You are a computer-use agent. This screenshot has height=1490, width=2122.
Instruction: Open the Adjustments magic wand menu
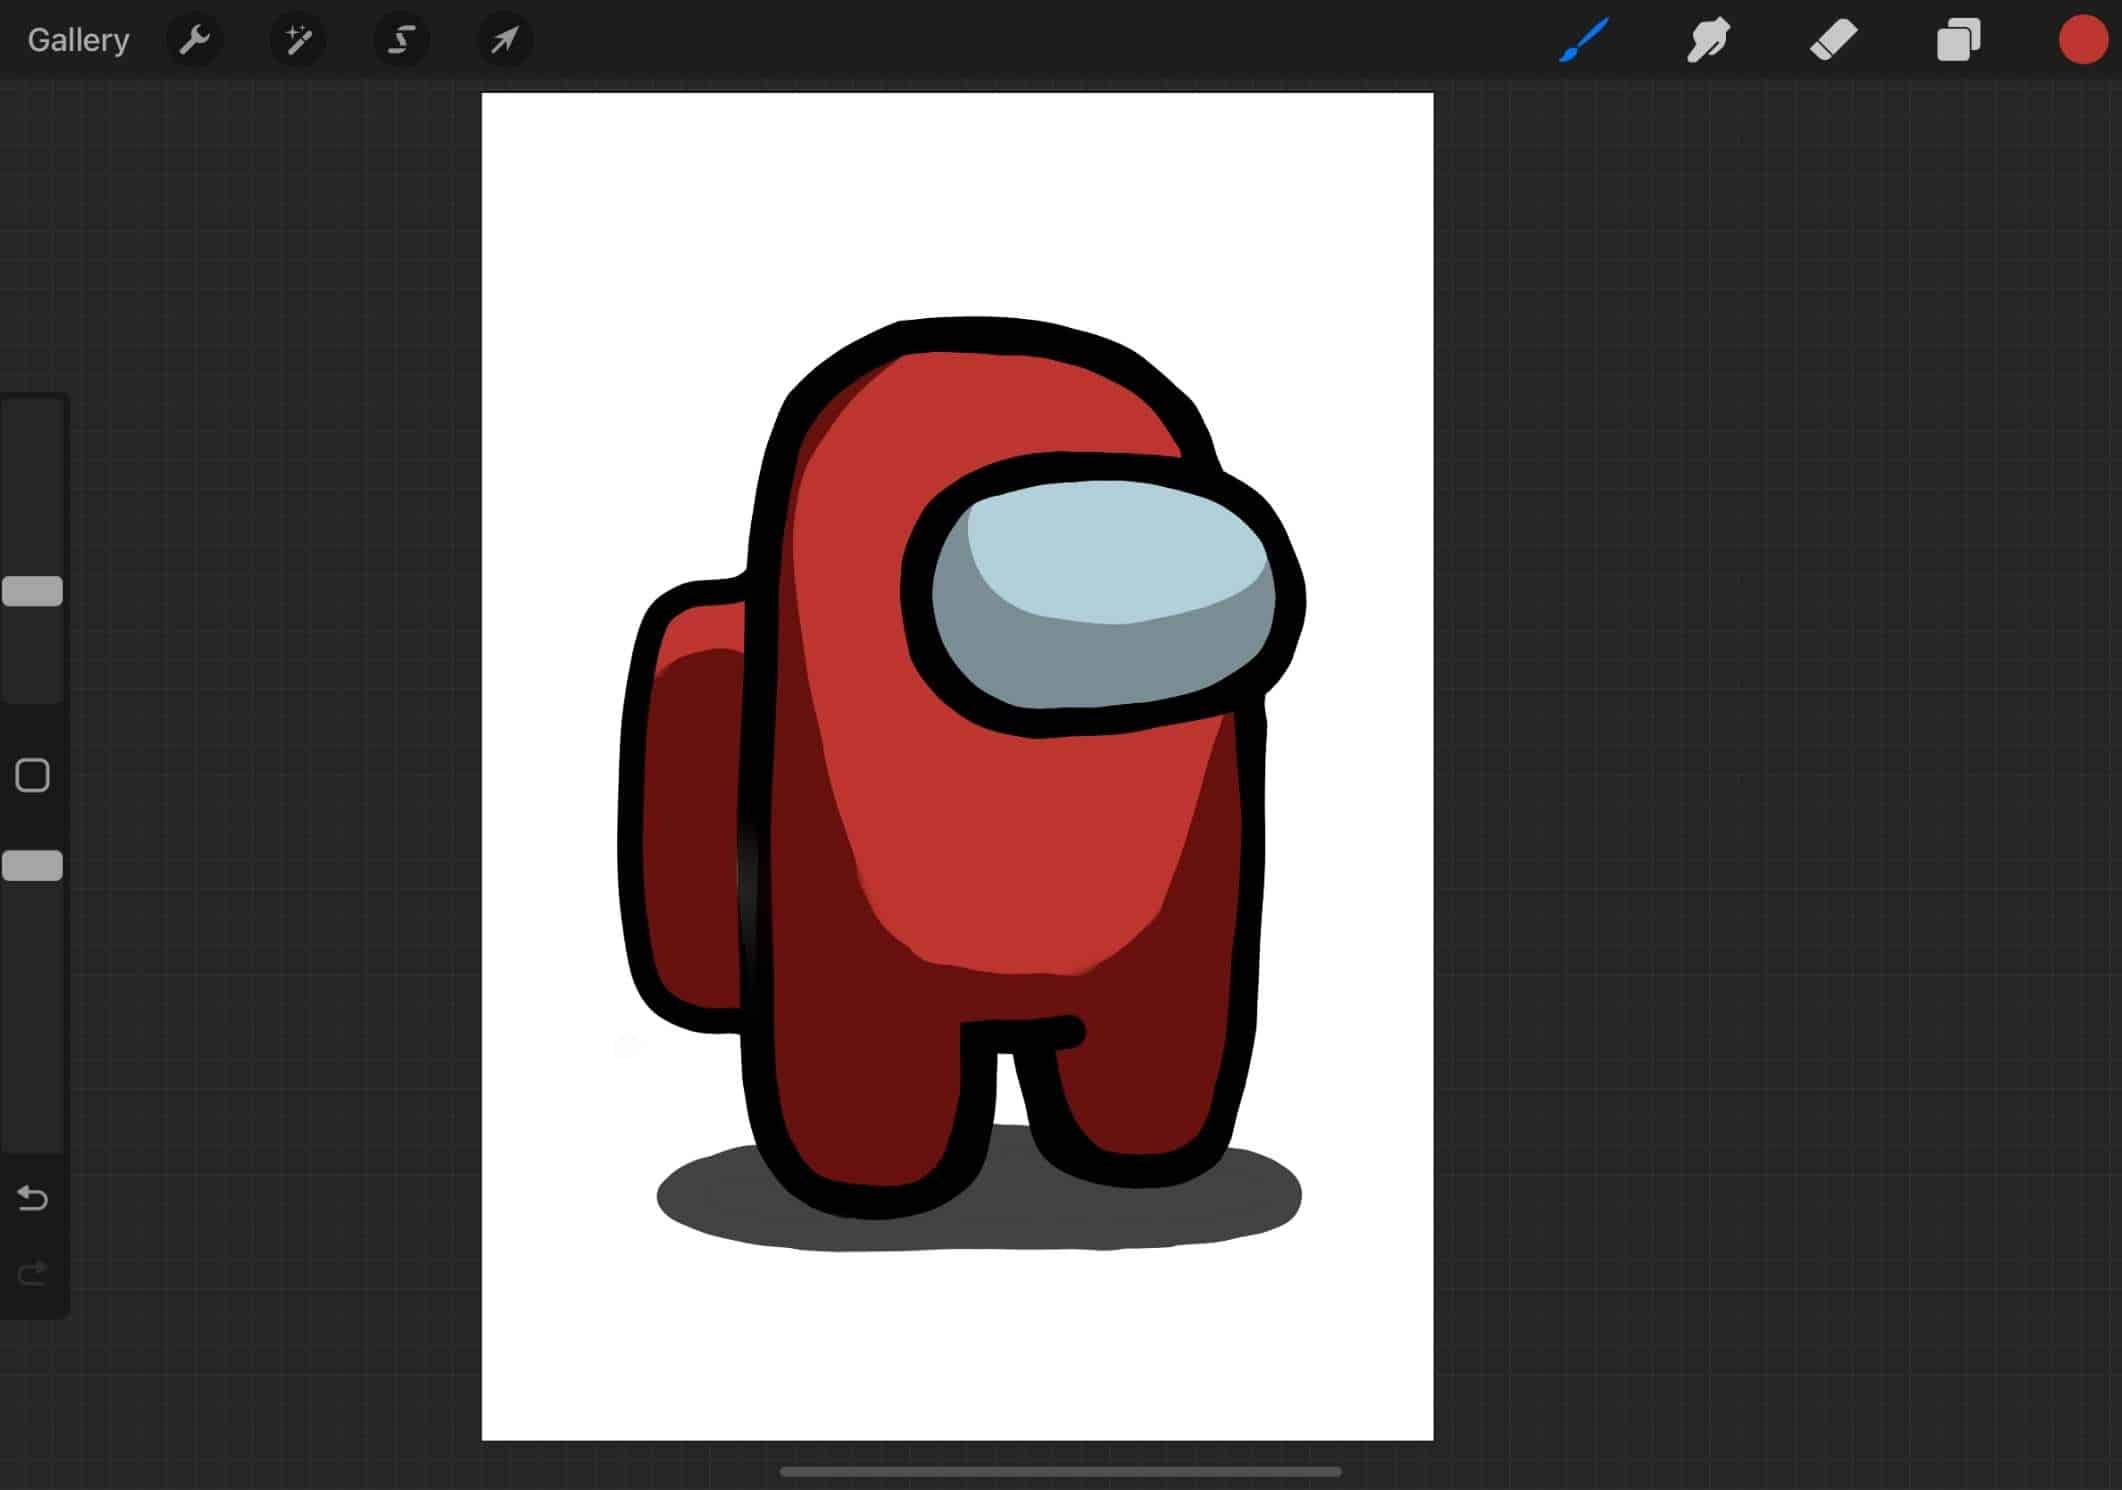click(298, 40)
